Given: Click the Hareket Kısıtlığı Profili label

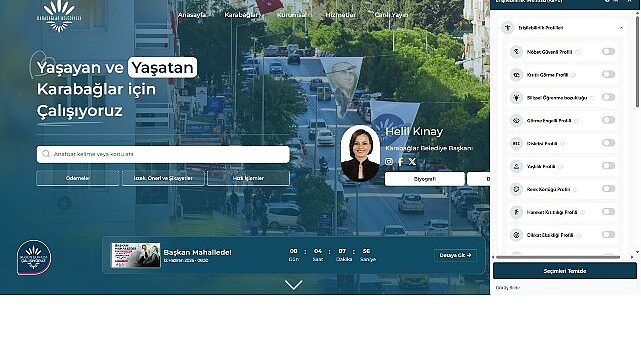Looking at the screenshot, I should pos(552,212).
